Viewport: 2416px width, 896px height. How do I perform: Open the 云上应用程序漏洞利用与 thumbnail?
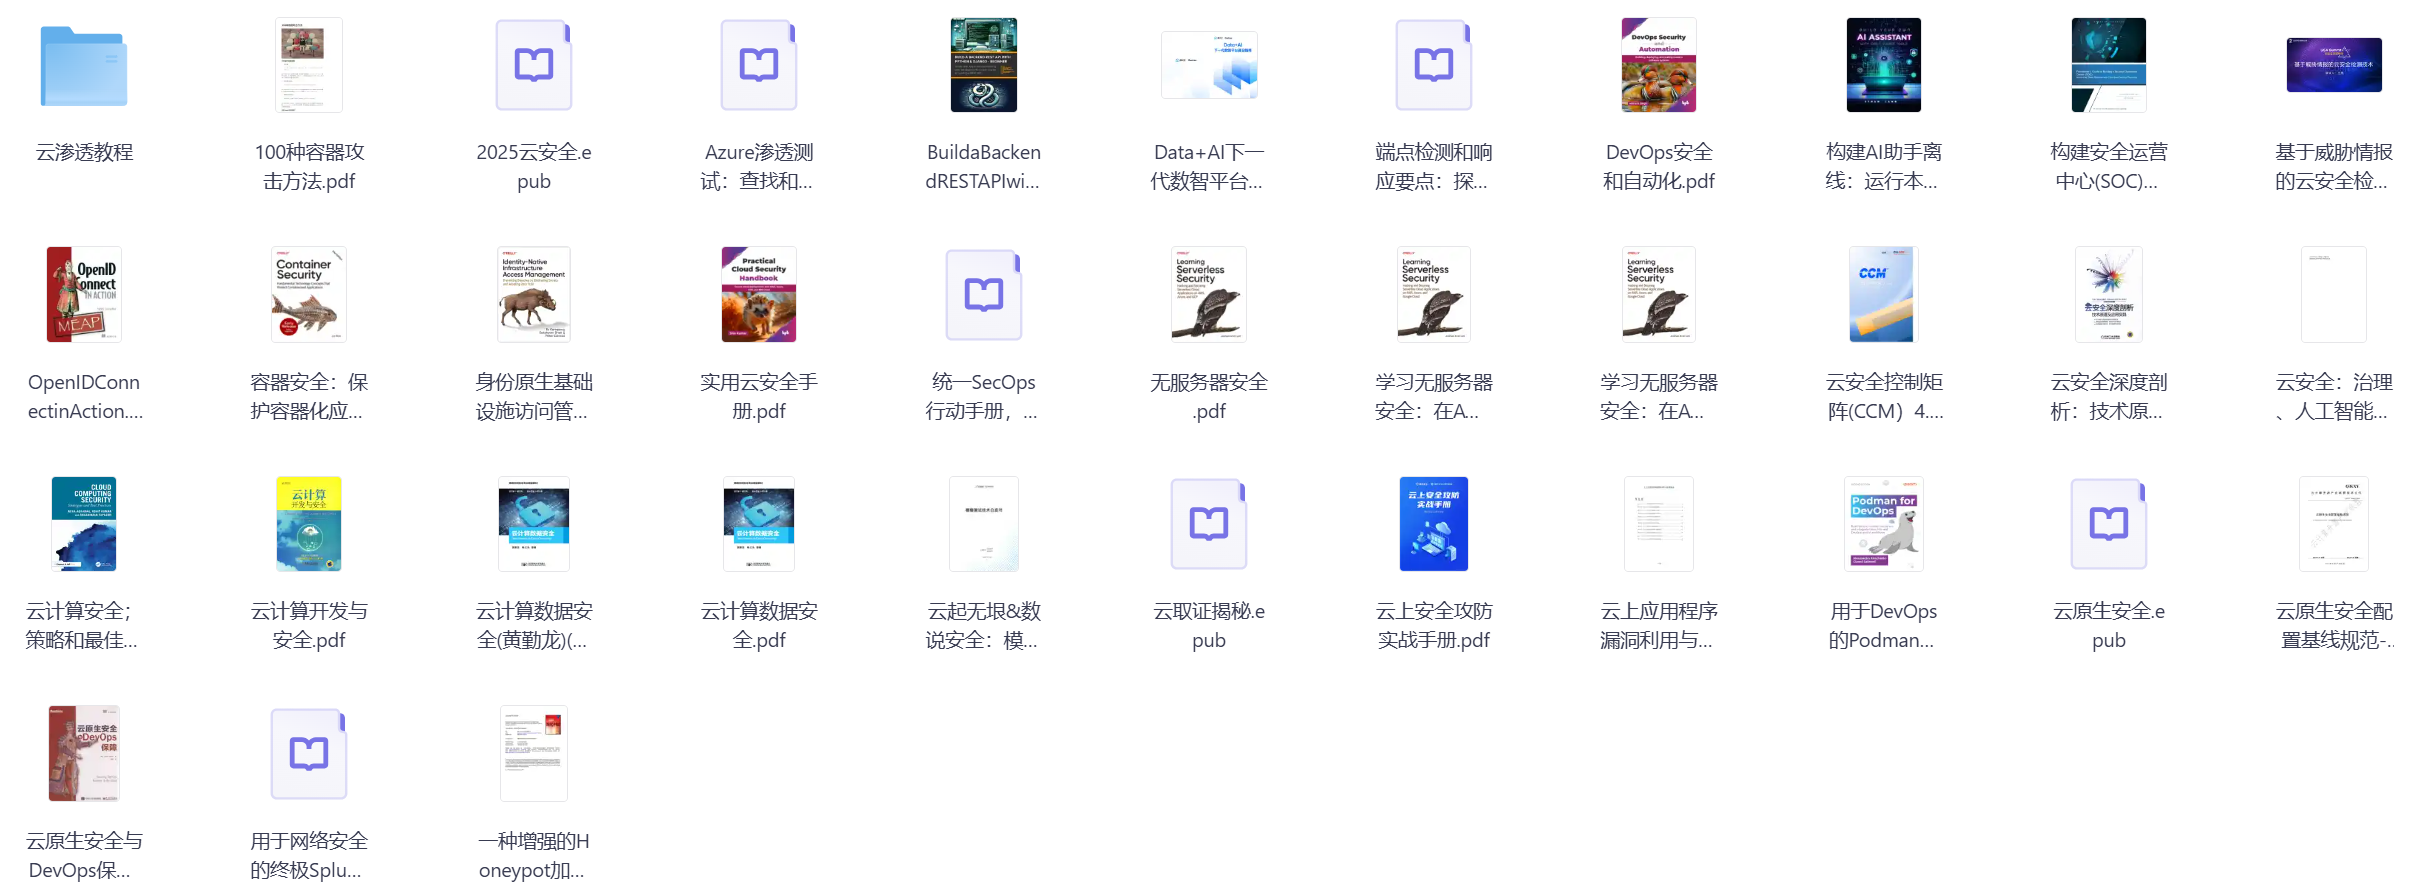1659,524
